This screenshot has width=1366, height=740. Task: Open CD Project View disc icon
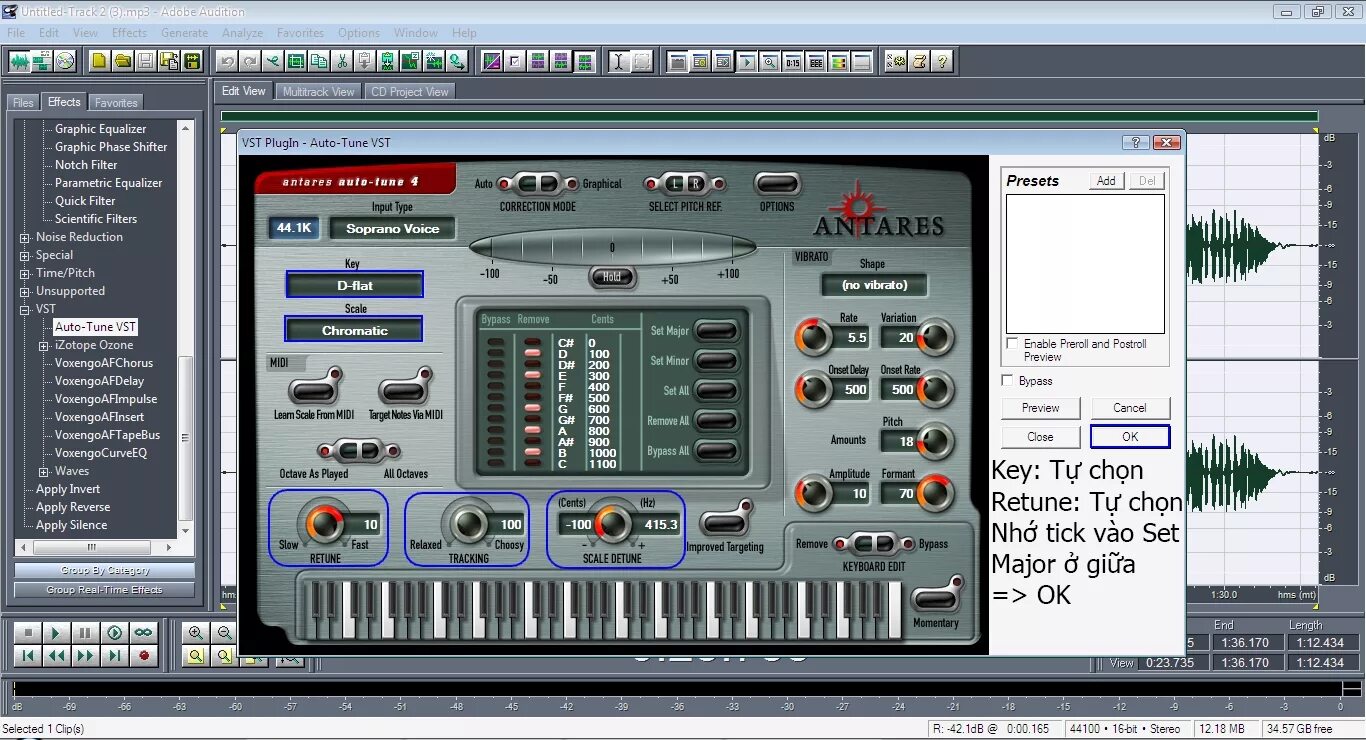tap(65, 61)
